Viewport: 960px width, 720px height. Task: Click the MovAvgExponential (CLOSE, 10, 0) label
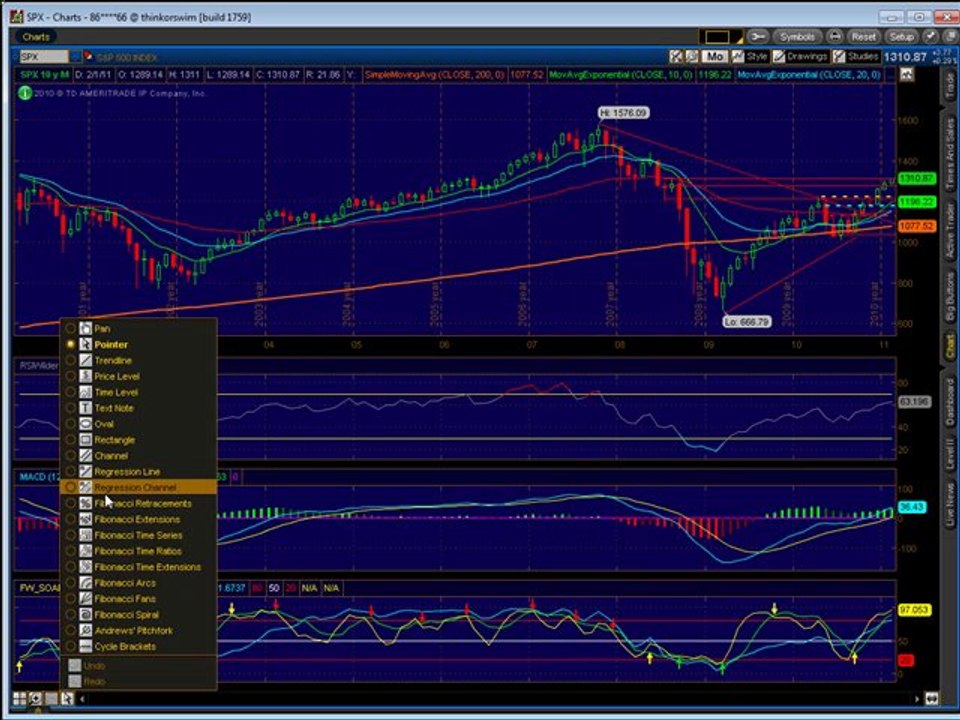click(621, 75)
